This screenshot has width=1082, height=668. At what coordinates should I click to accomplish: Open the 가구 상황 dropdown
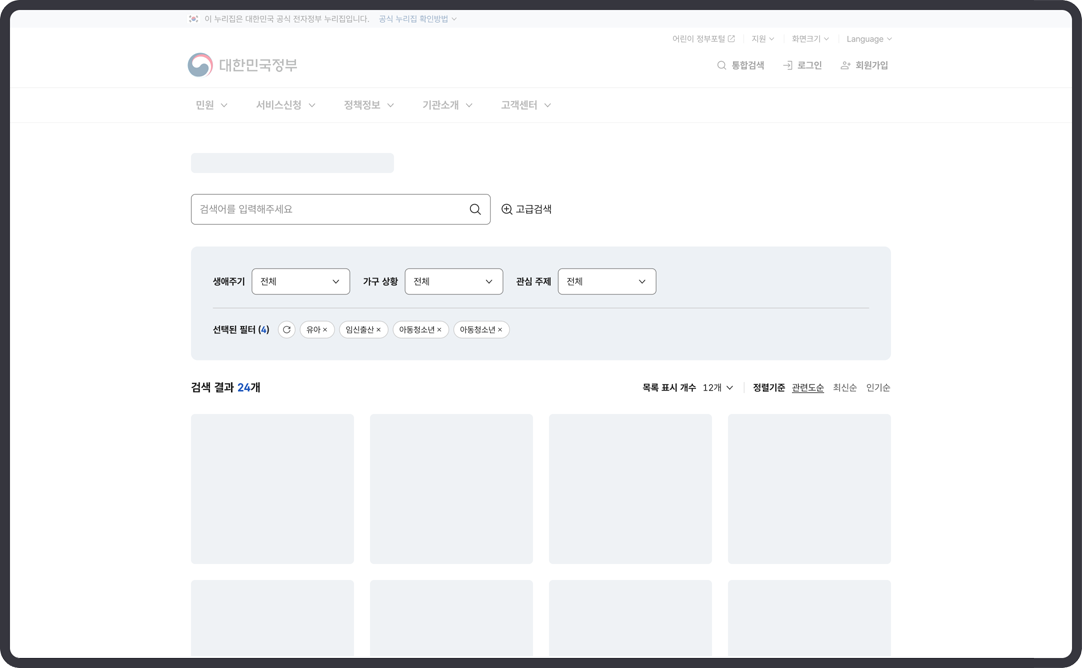click(453, 282)
